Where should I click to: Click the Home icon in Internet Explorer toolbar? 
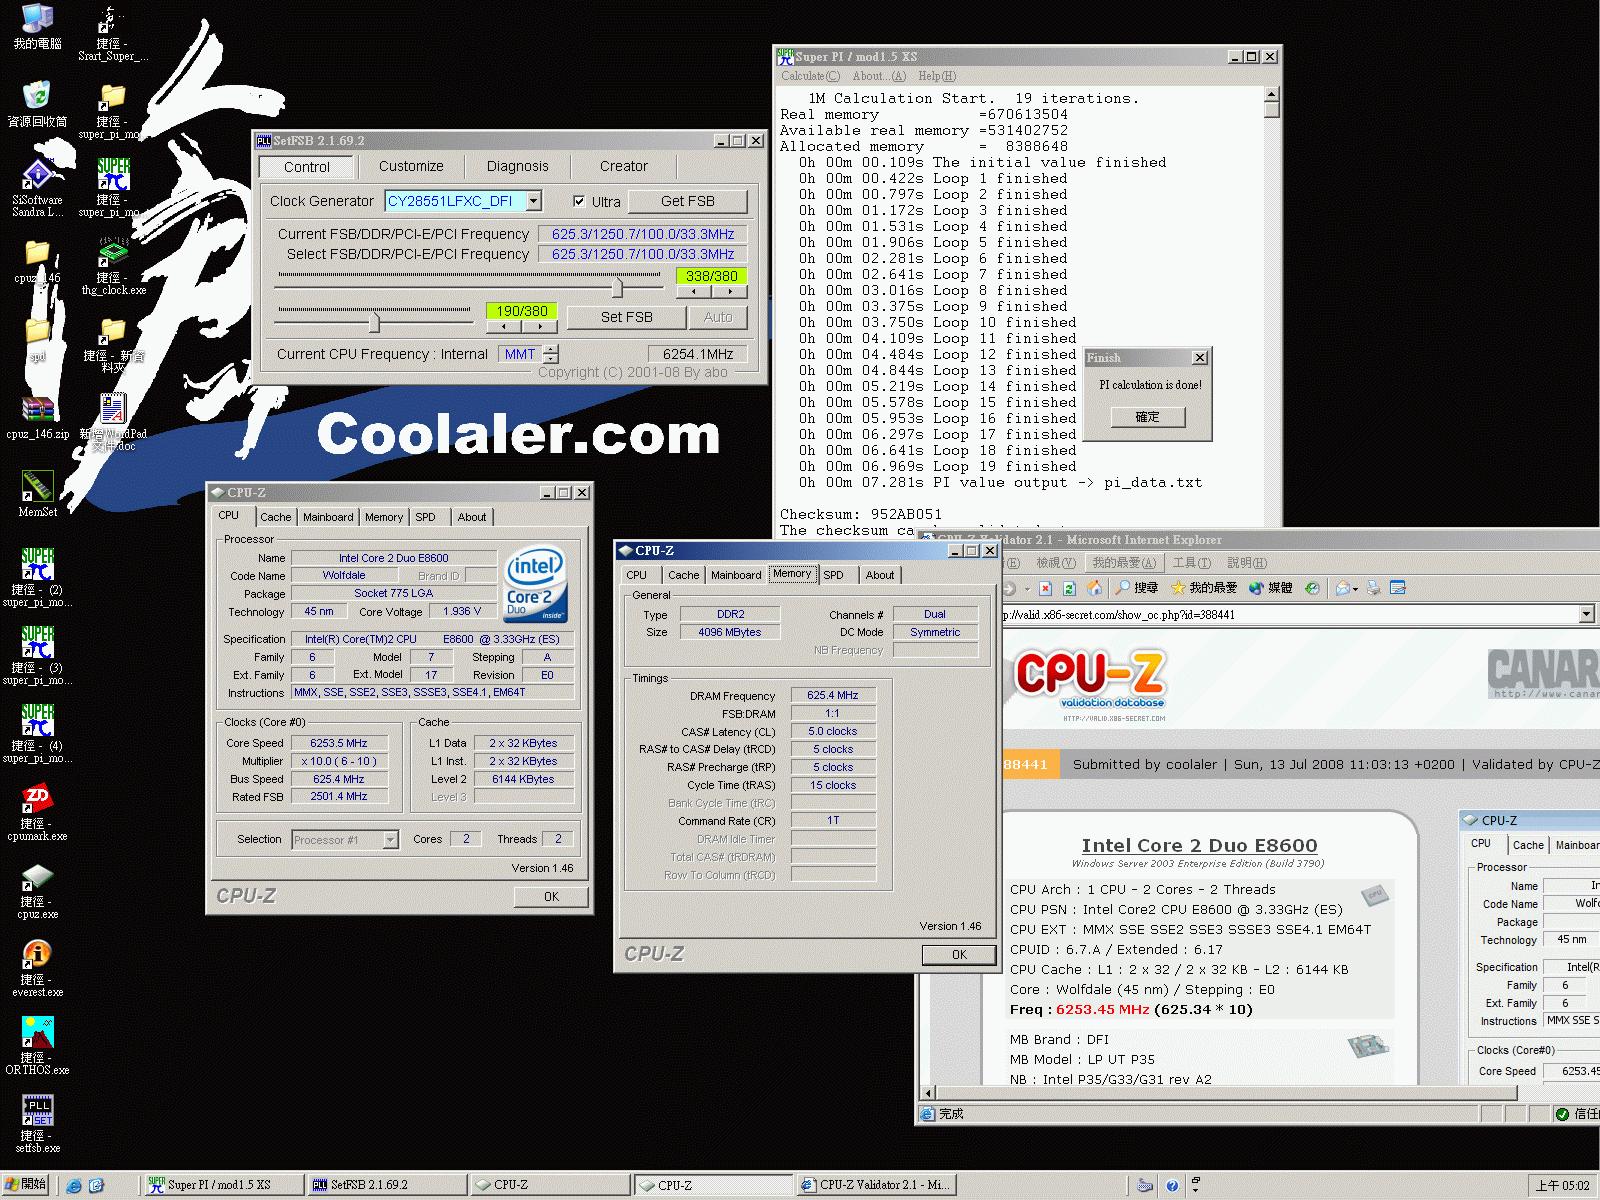(x=1094, y=588)
